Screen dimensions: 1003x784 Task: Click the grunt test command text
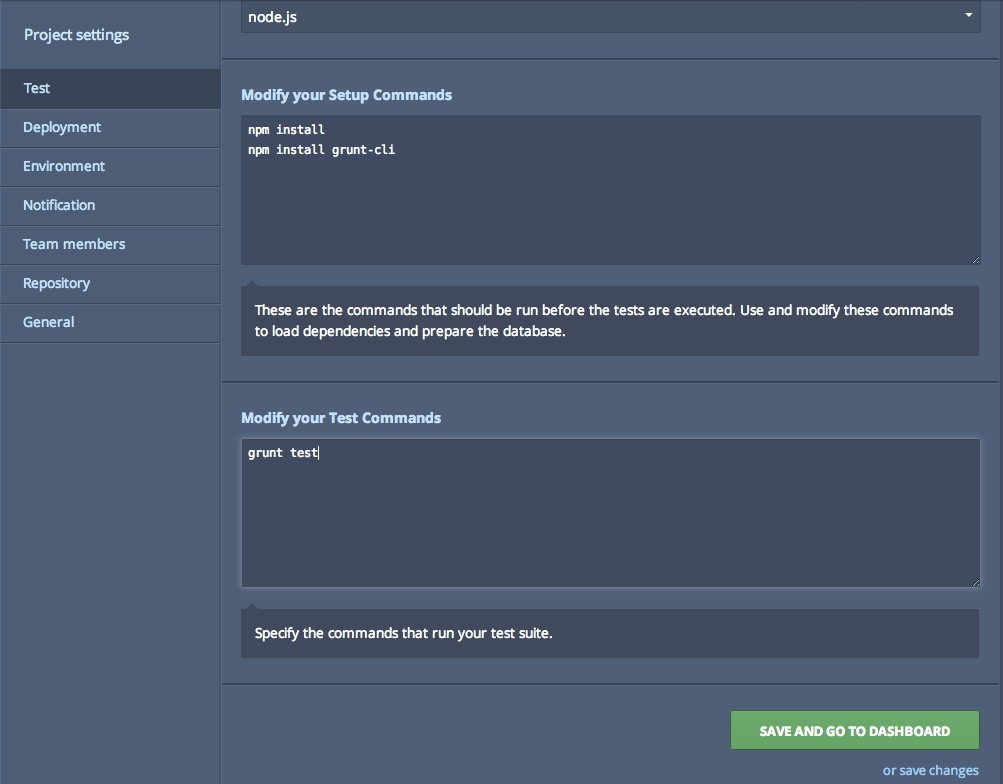pos(283,452)
